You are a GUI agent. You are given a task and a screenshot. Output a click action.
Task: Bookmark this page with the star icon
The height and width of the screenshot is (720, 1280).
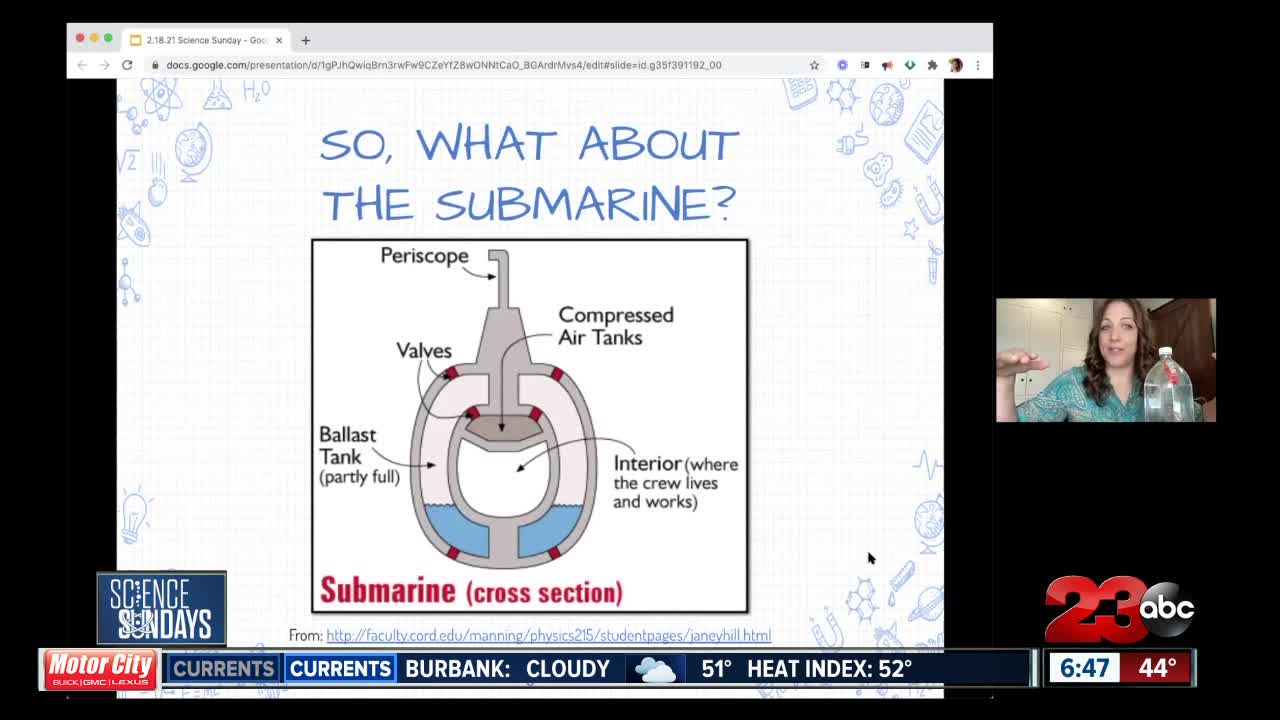[x=814, y=65]
